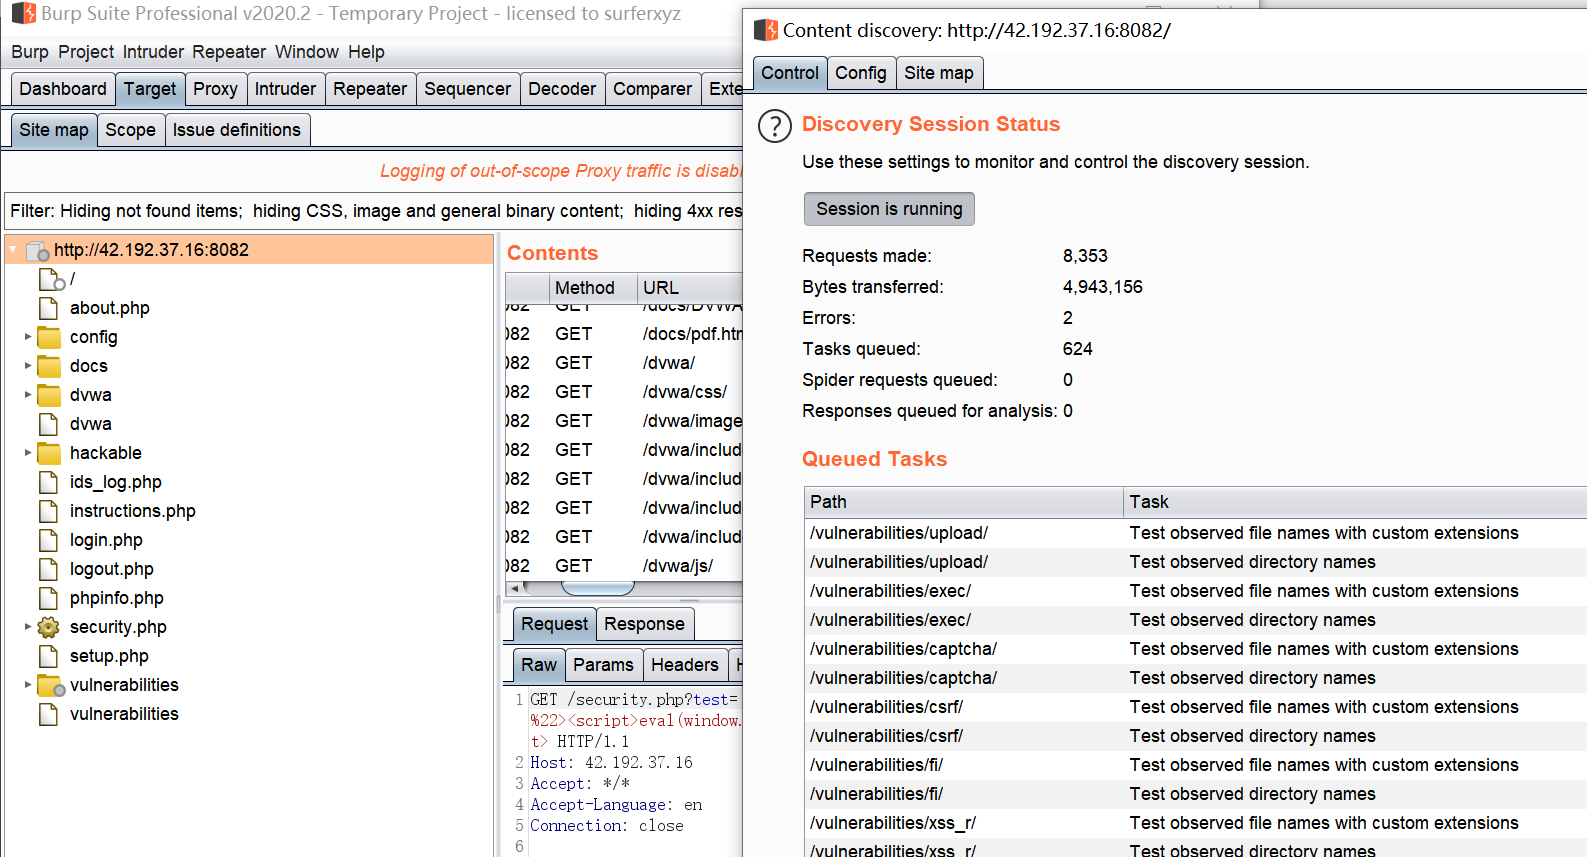Click the Bytes transferred value 4,943,156
This screenshot has height=857, width=1587.
click(1102, 287)
